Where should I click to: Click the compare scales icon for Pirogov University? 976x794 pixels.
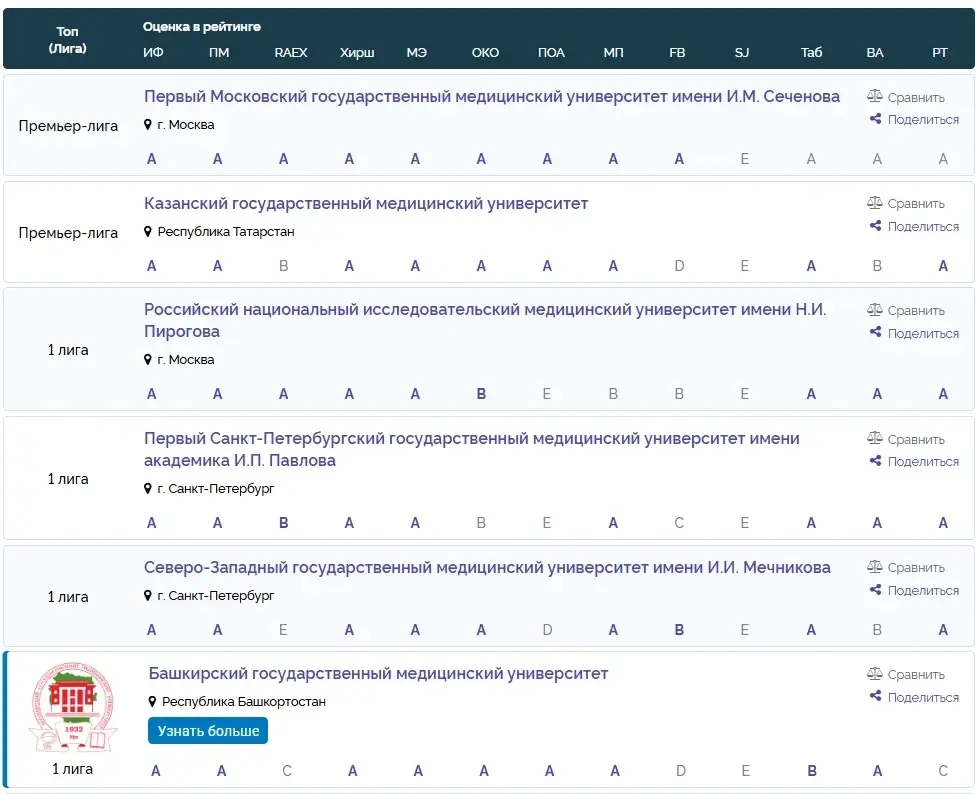(875, 310)
